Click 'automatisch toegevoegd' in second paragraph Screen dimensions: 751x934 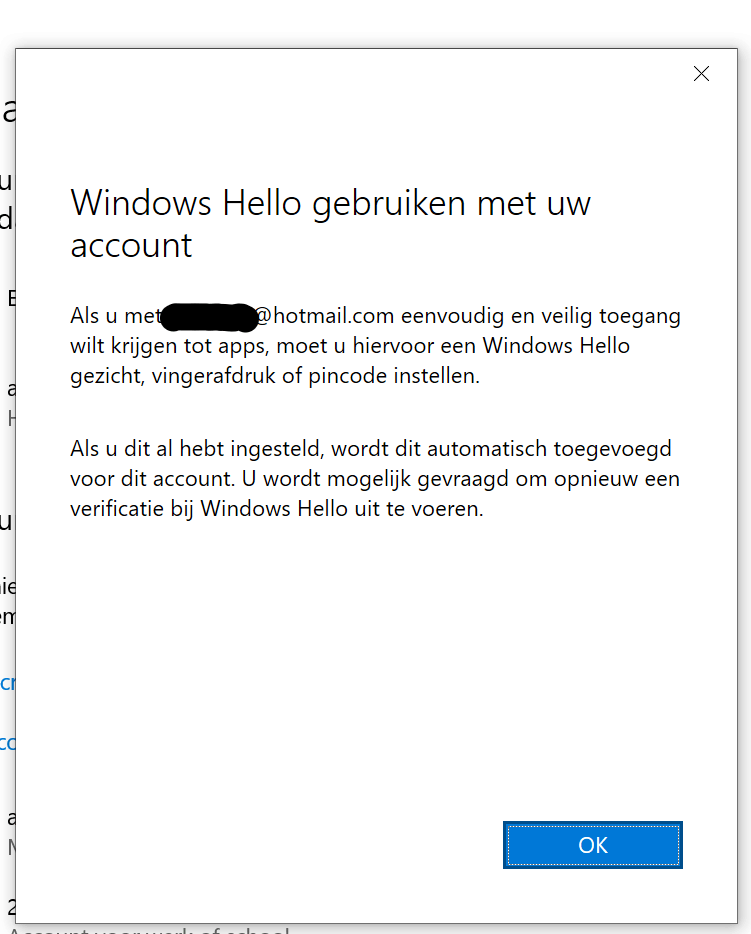(x=549, y=449)
